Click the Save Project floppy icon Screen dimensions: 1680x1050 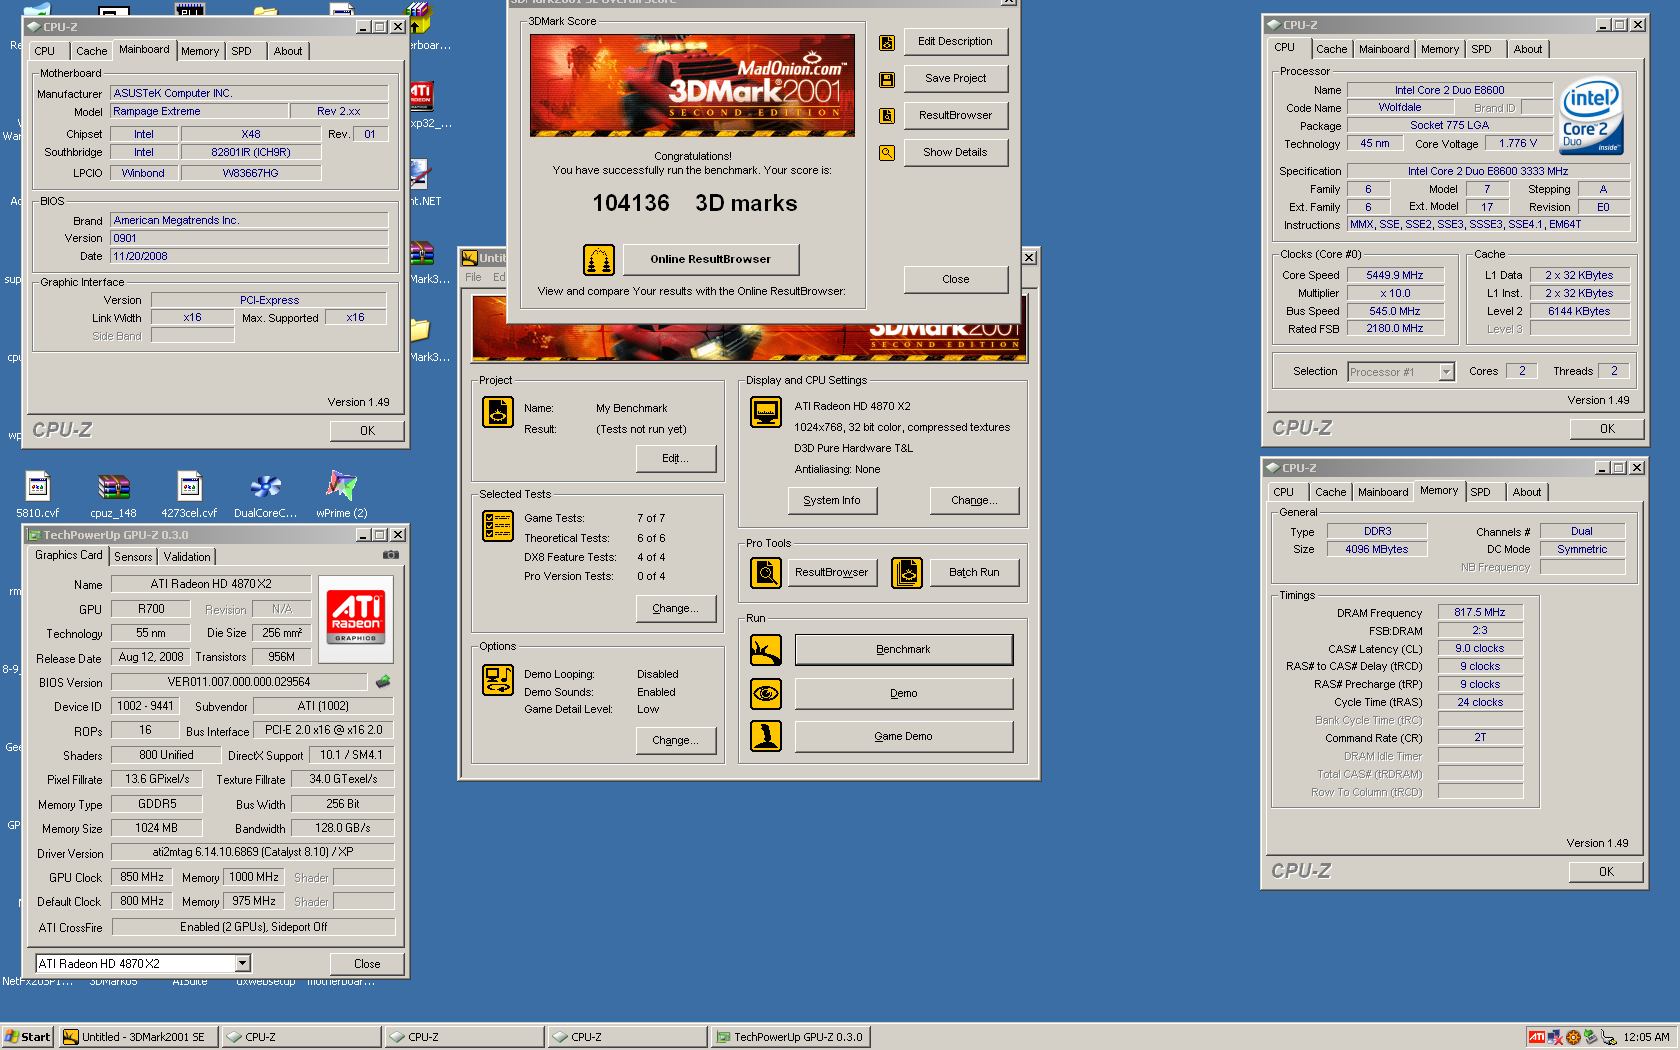(x=886, y=79)
